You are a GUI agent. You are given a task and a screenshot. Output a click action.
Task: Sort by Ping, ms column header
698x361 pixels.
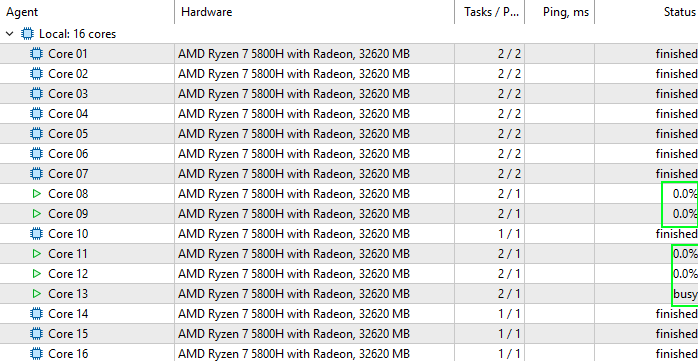(560, 12)
